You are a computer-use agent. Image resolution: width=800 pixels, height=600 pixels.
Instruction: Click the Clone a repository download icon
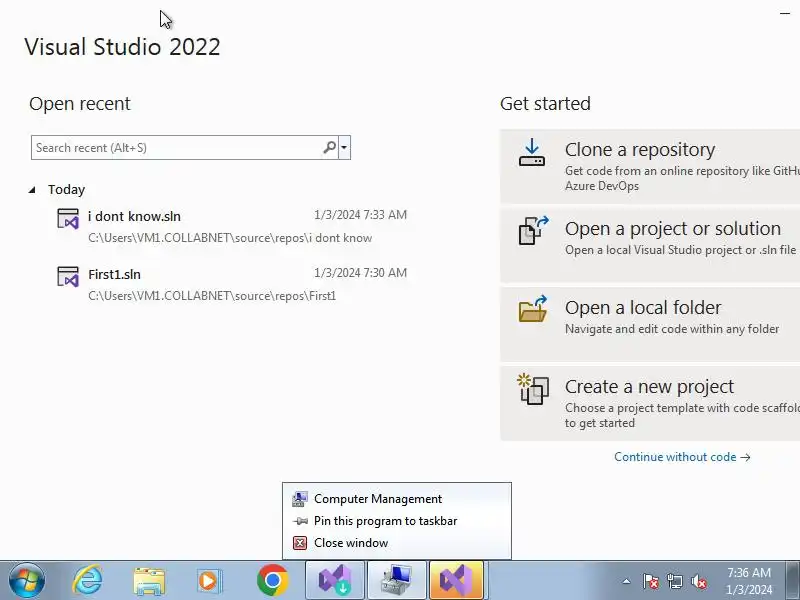pyautogui.click(x=532, y=153)
